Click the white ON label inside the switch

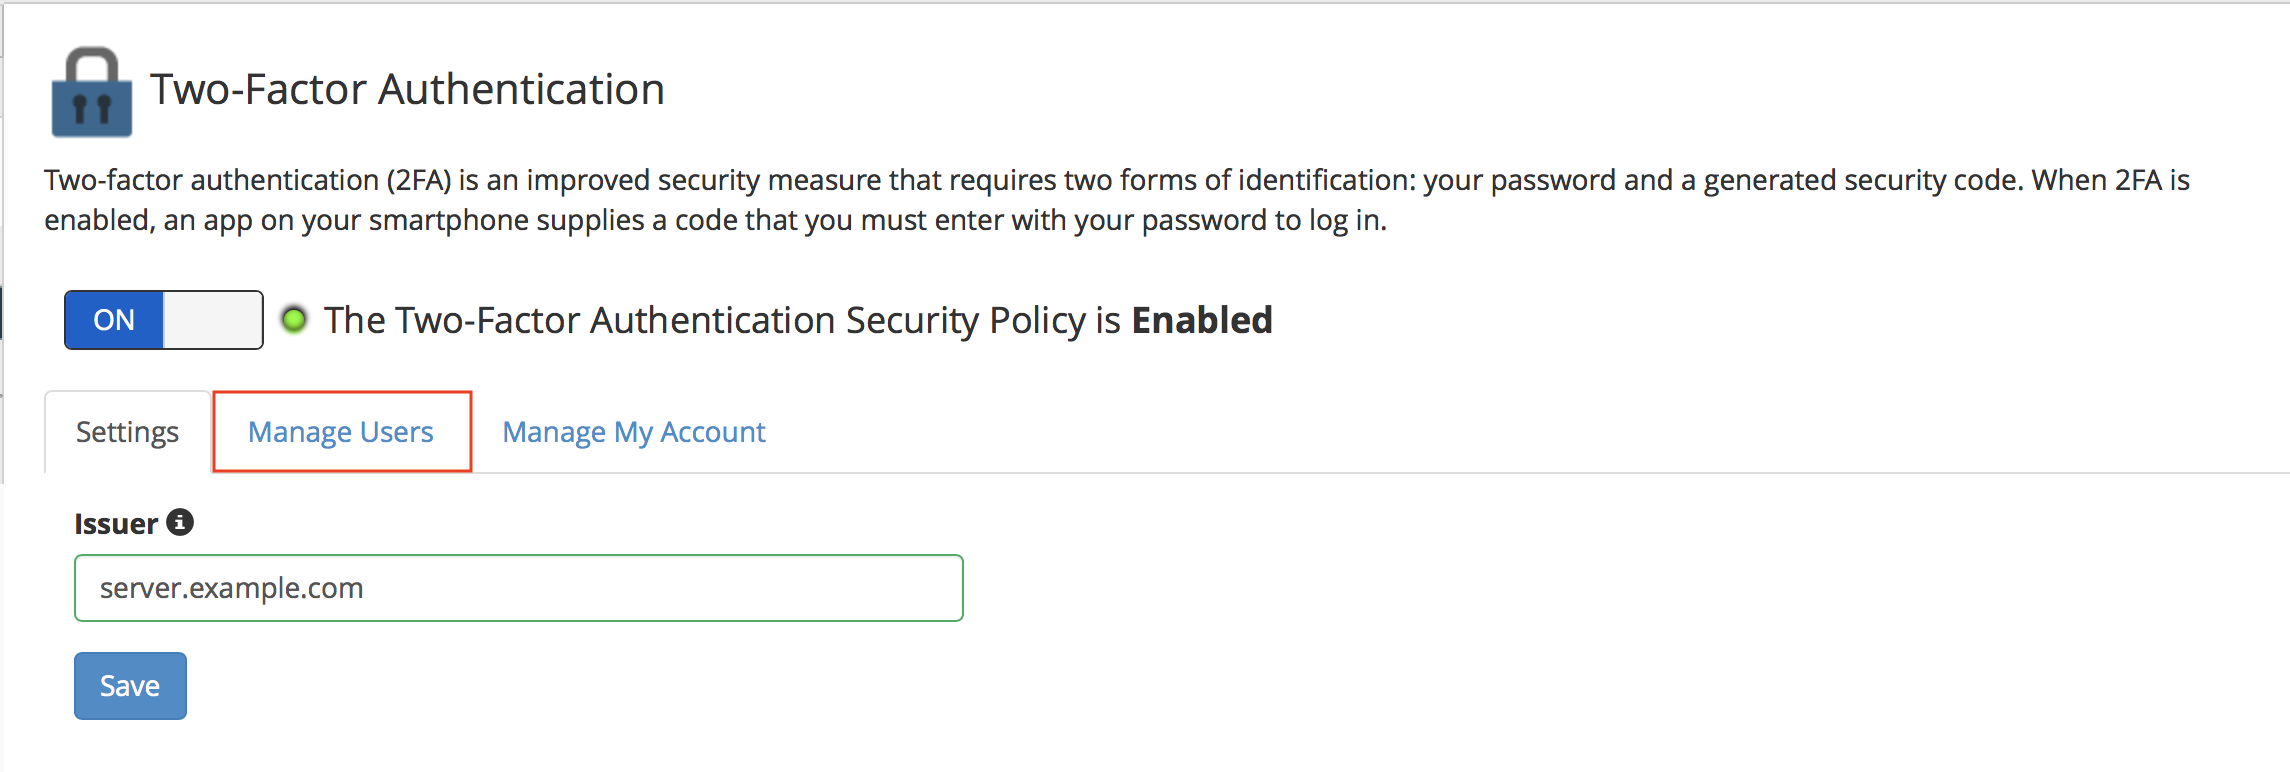(x=114, y=320)
